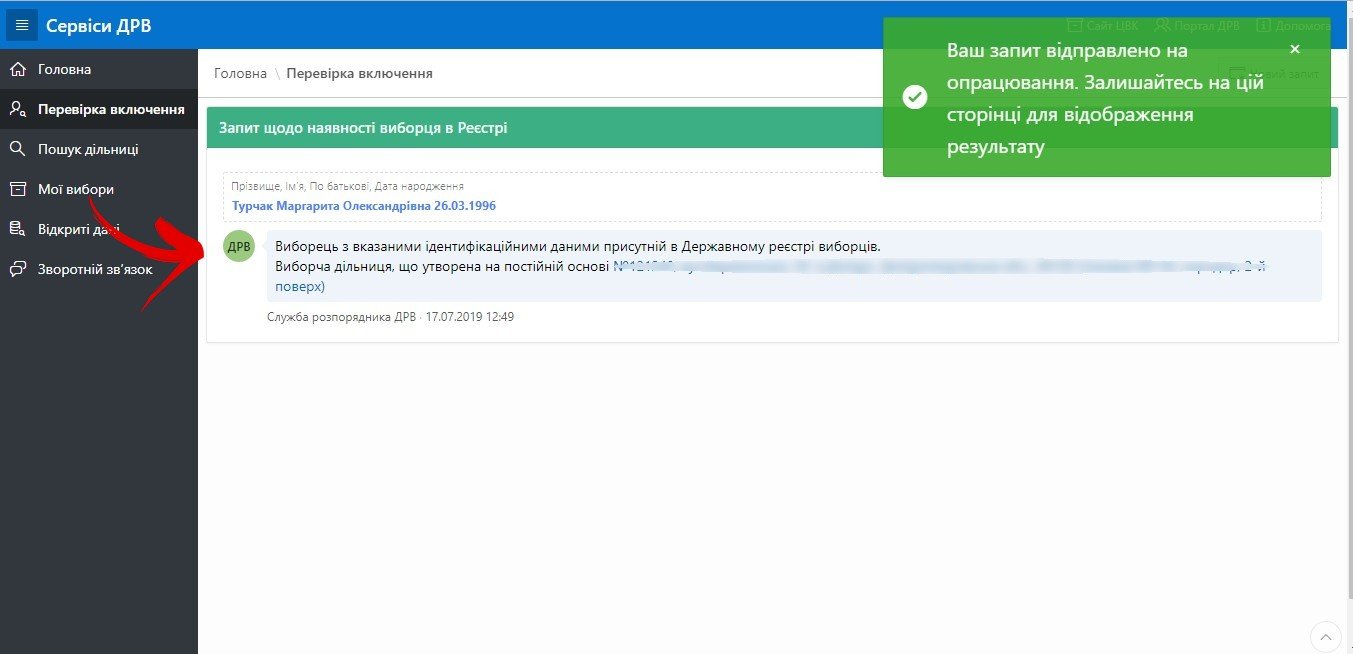
Task: Open the Зворотній зв'язок chat icon
Action: click(17, 269)
